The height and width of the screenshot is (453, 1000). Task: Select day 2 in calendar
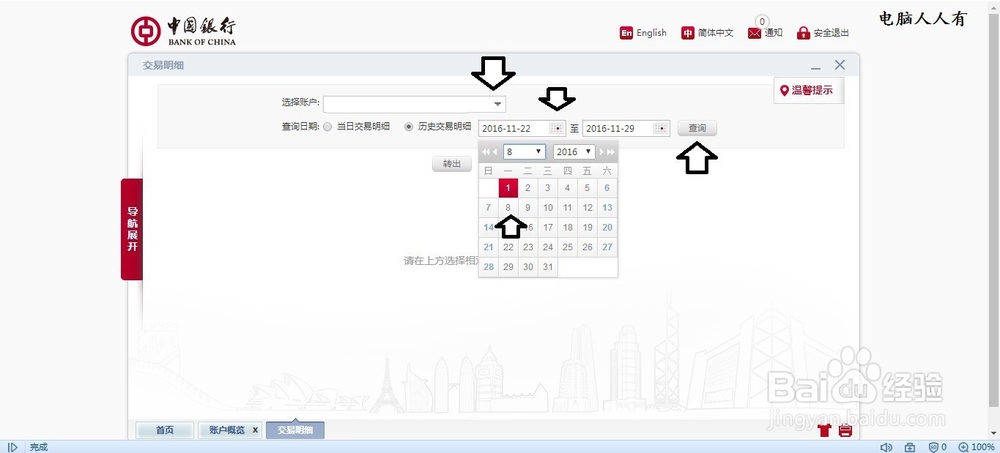528,188
